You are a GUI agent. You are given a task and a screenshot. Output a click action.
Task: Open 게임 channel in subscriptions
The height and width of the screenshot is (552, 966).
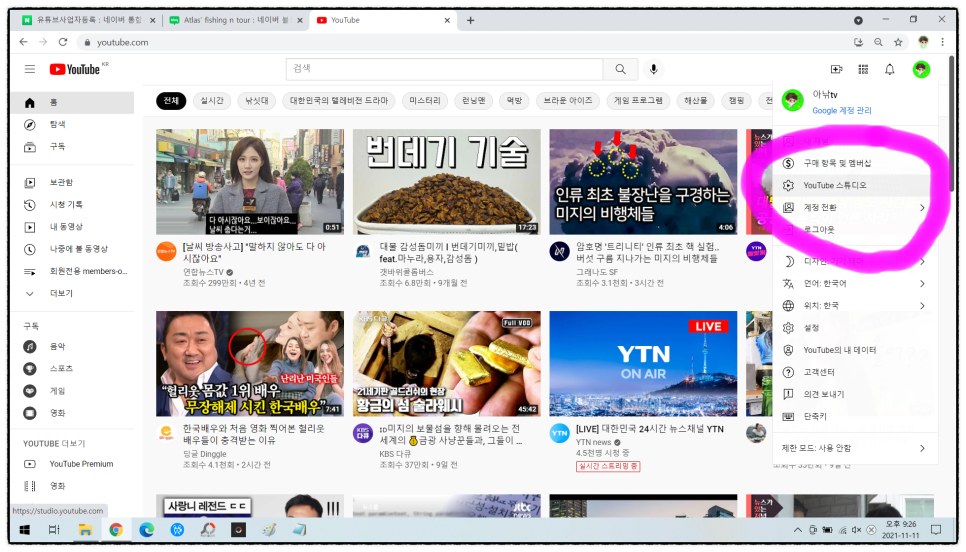pos(73,391)
